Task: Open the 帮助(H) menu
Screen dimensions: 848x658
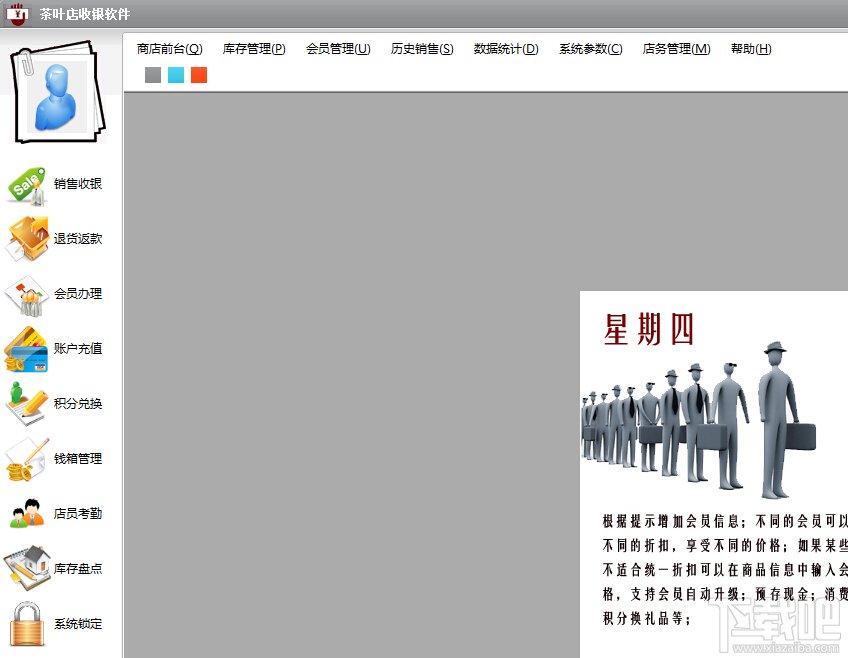Action: click(751, 49)
